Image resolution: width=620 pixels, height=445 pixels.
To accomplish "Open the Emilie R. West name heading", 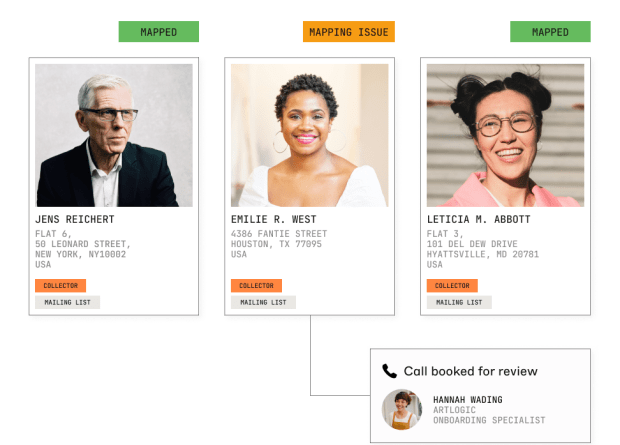I will point(274,219).
